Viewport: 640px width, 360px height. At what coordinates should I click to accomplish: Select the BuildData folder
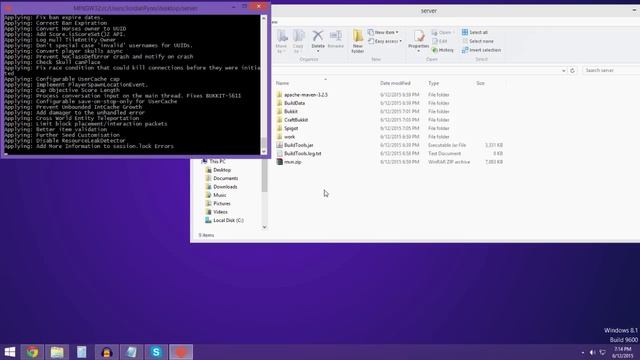coord(294,103)
